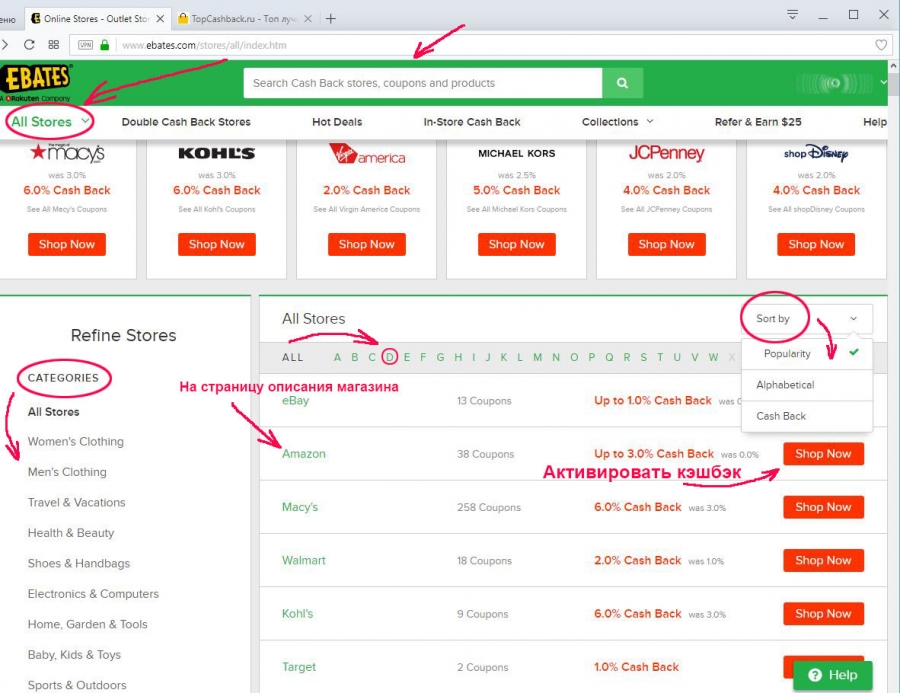900x693 pixels.
Task: Click 258 Coupons in Macy's row
Action: [489, 508]
